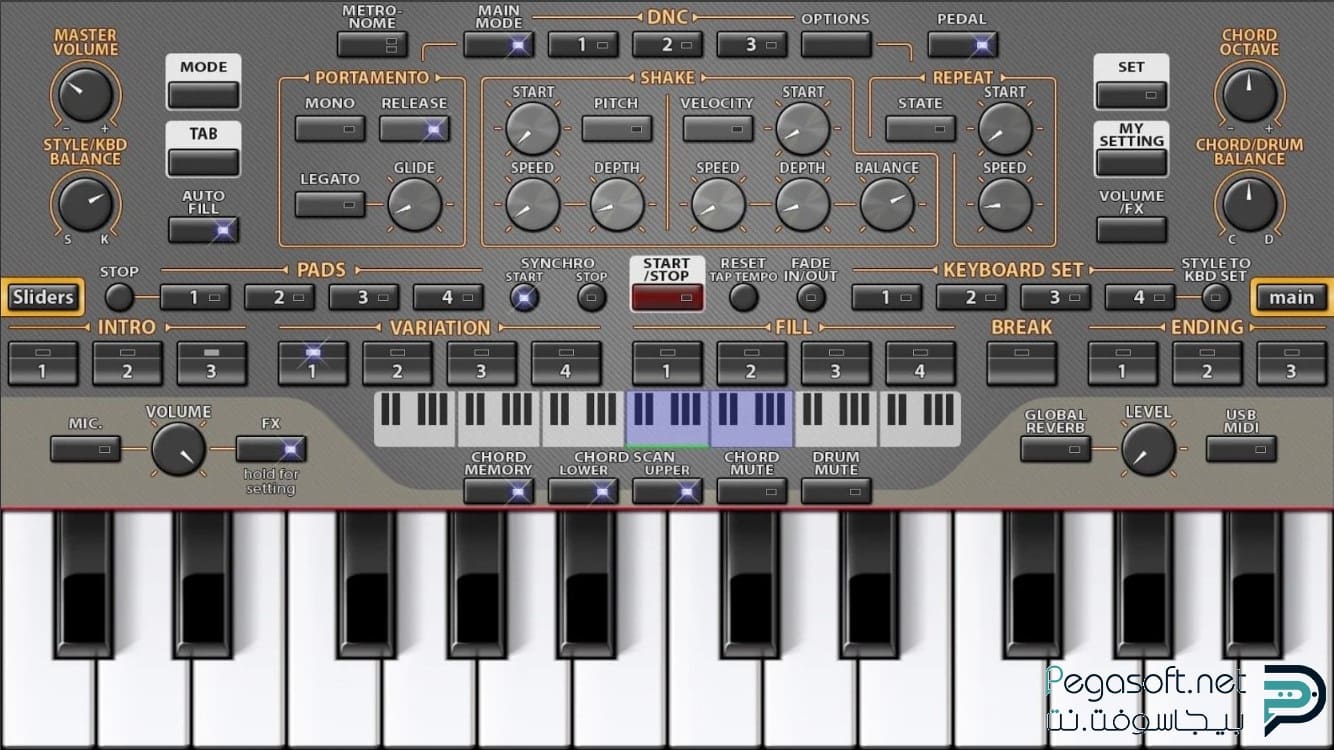Toggle Auto Fill on or off
The image size is (1334, 750).
click(x=204, y=229)
